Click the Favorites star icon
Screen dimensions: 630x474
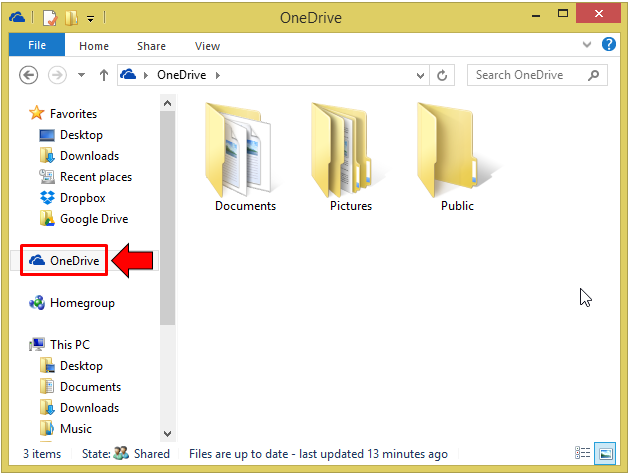pyautogui.click(x=37, y=113)
